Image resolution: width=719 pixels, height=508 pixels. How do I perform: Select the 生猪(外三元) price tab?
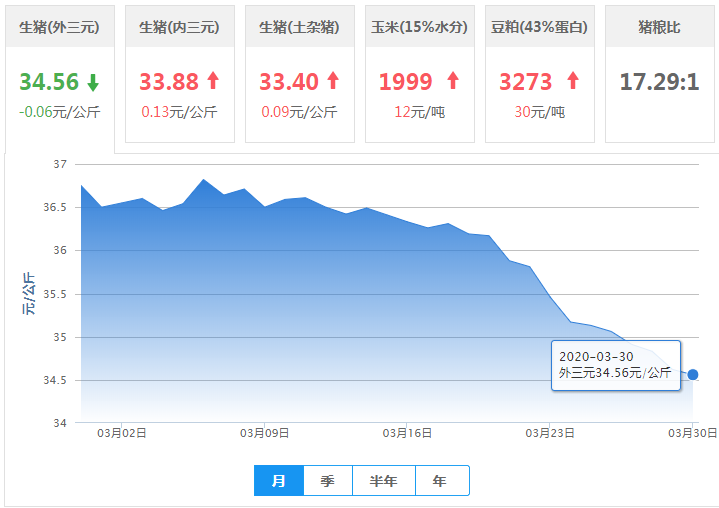click(57, 26)
